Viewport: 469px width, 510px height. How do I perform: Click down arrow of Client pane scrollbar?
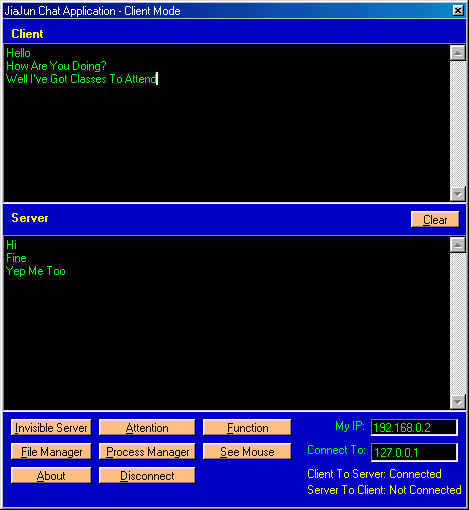coord(458,194)
